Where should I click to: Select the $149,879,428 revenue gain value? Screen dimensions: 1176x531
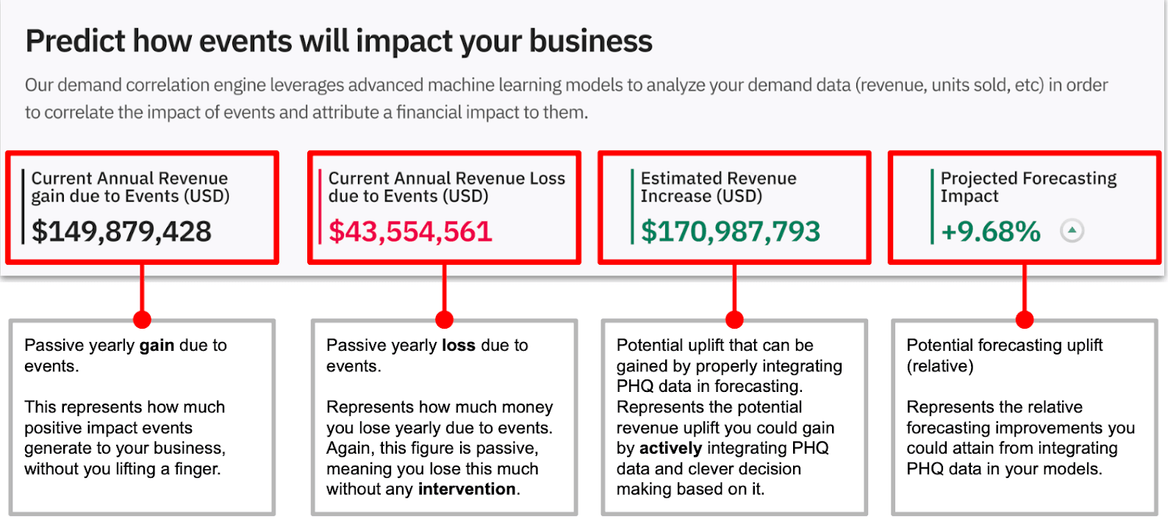pos(122,232)
